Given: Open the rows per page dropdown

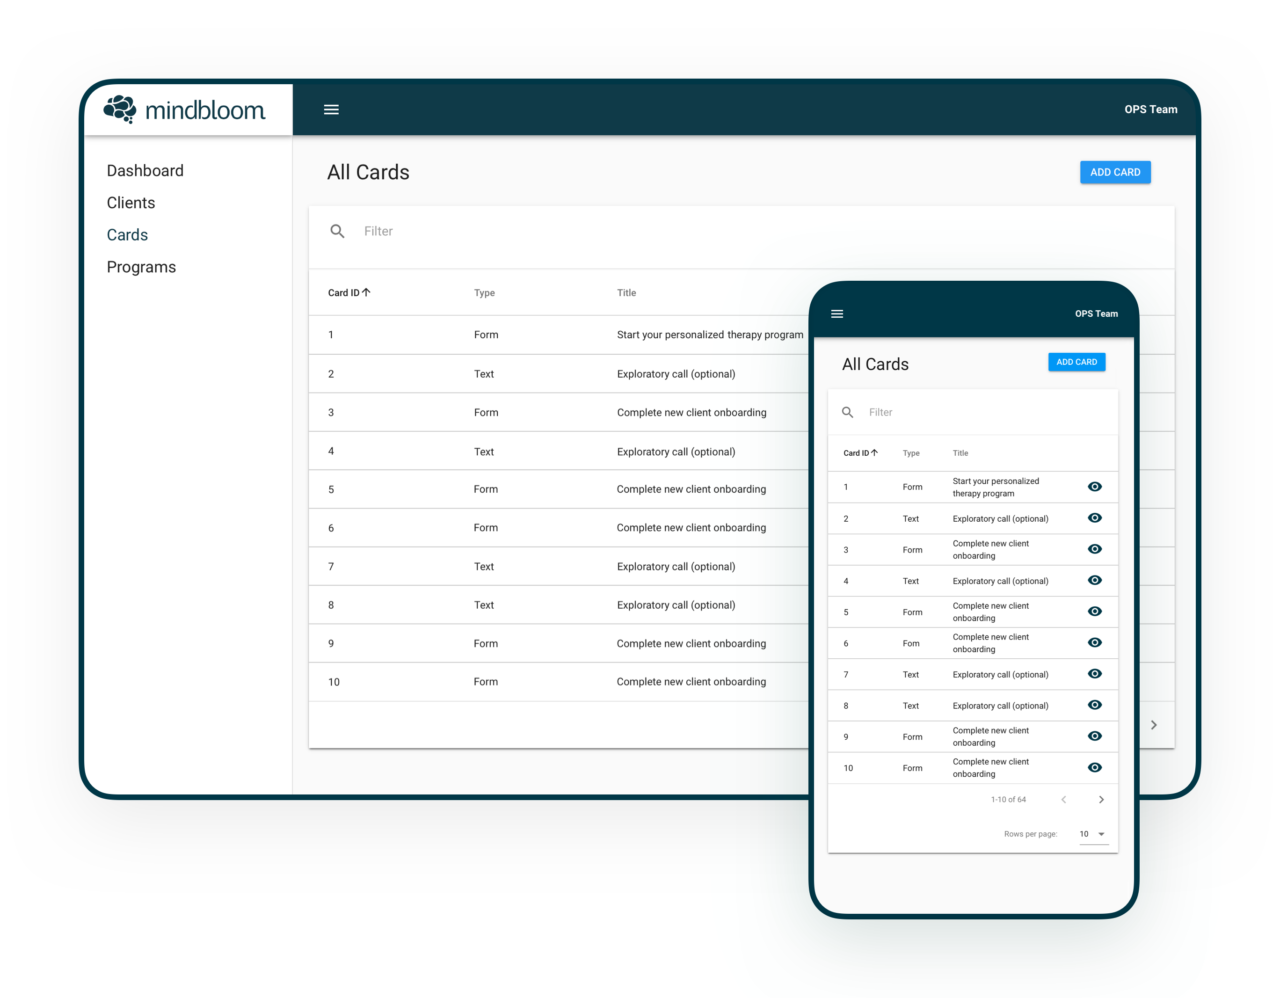Looking at the screenshot, I should point(1093,834).
